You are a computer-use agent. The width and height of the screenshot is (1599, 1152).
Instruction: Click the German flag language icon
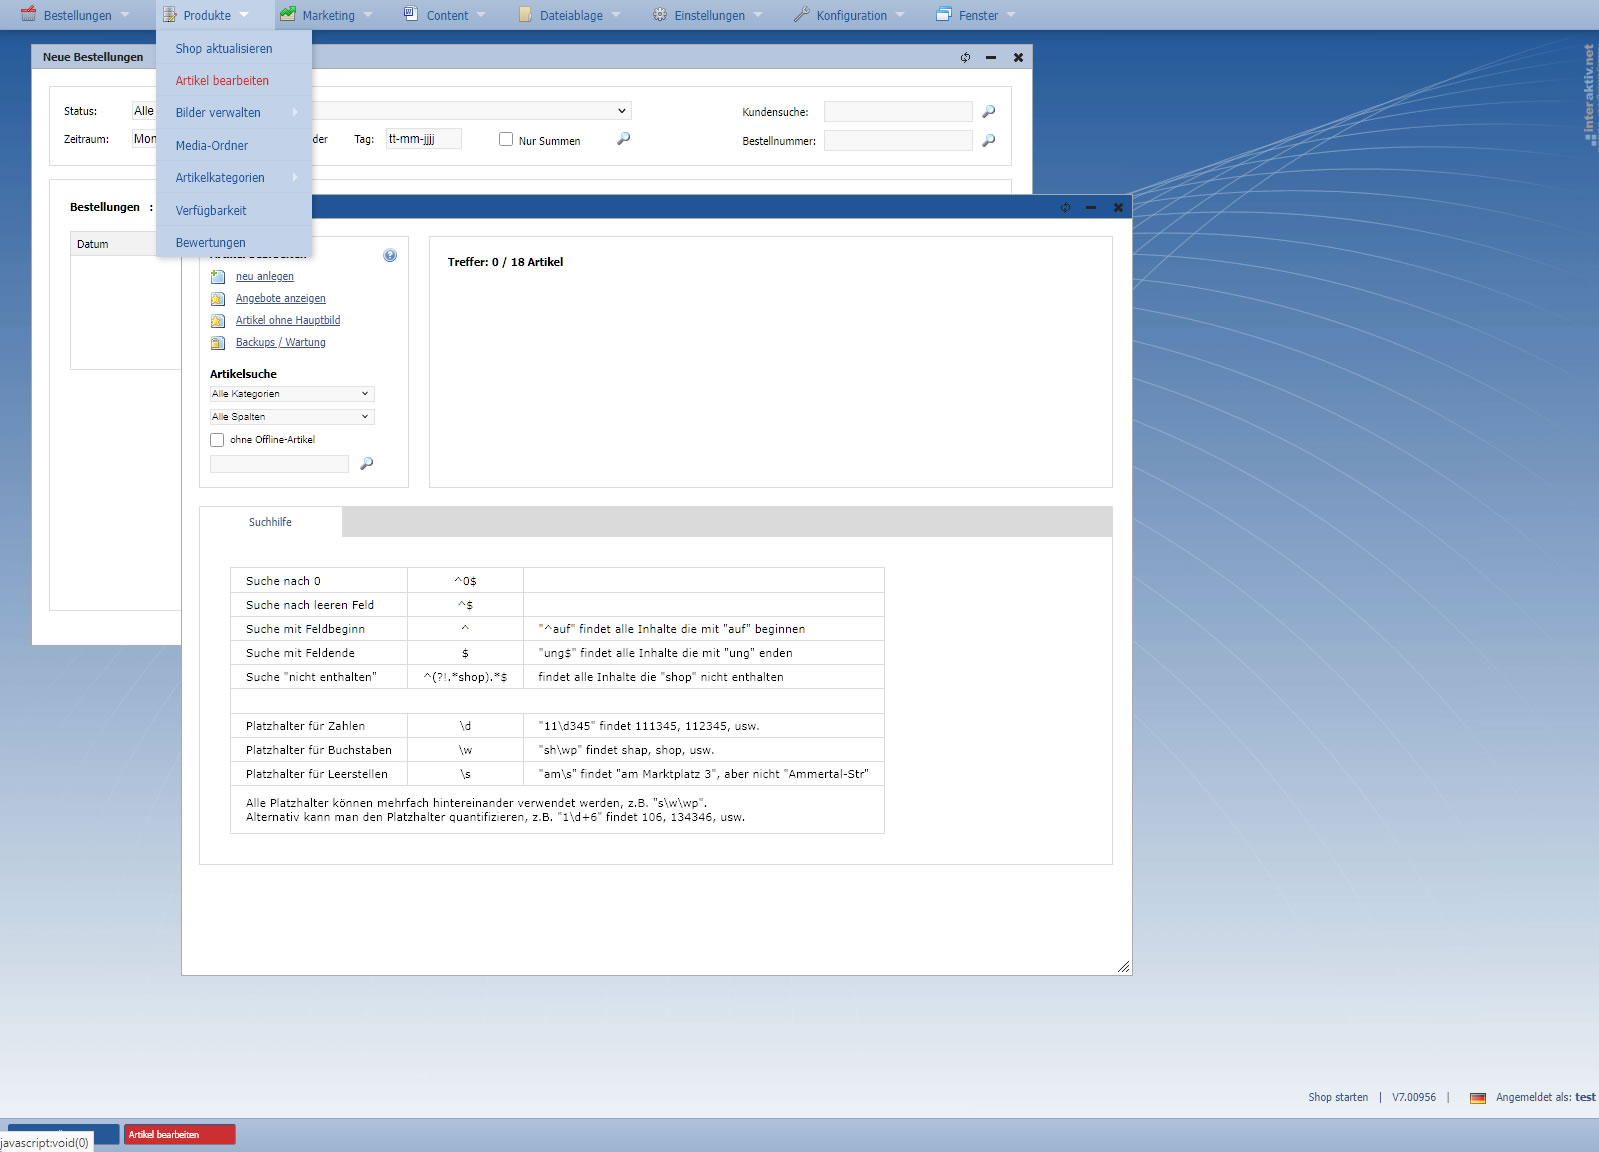[x=1477, y=1098]
